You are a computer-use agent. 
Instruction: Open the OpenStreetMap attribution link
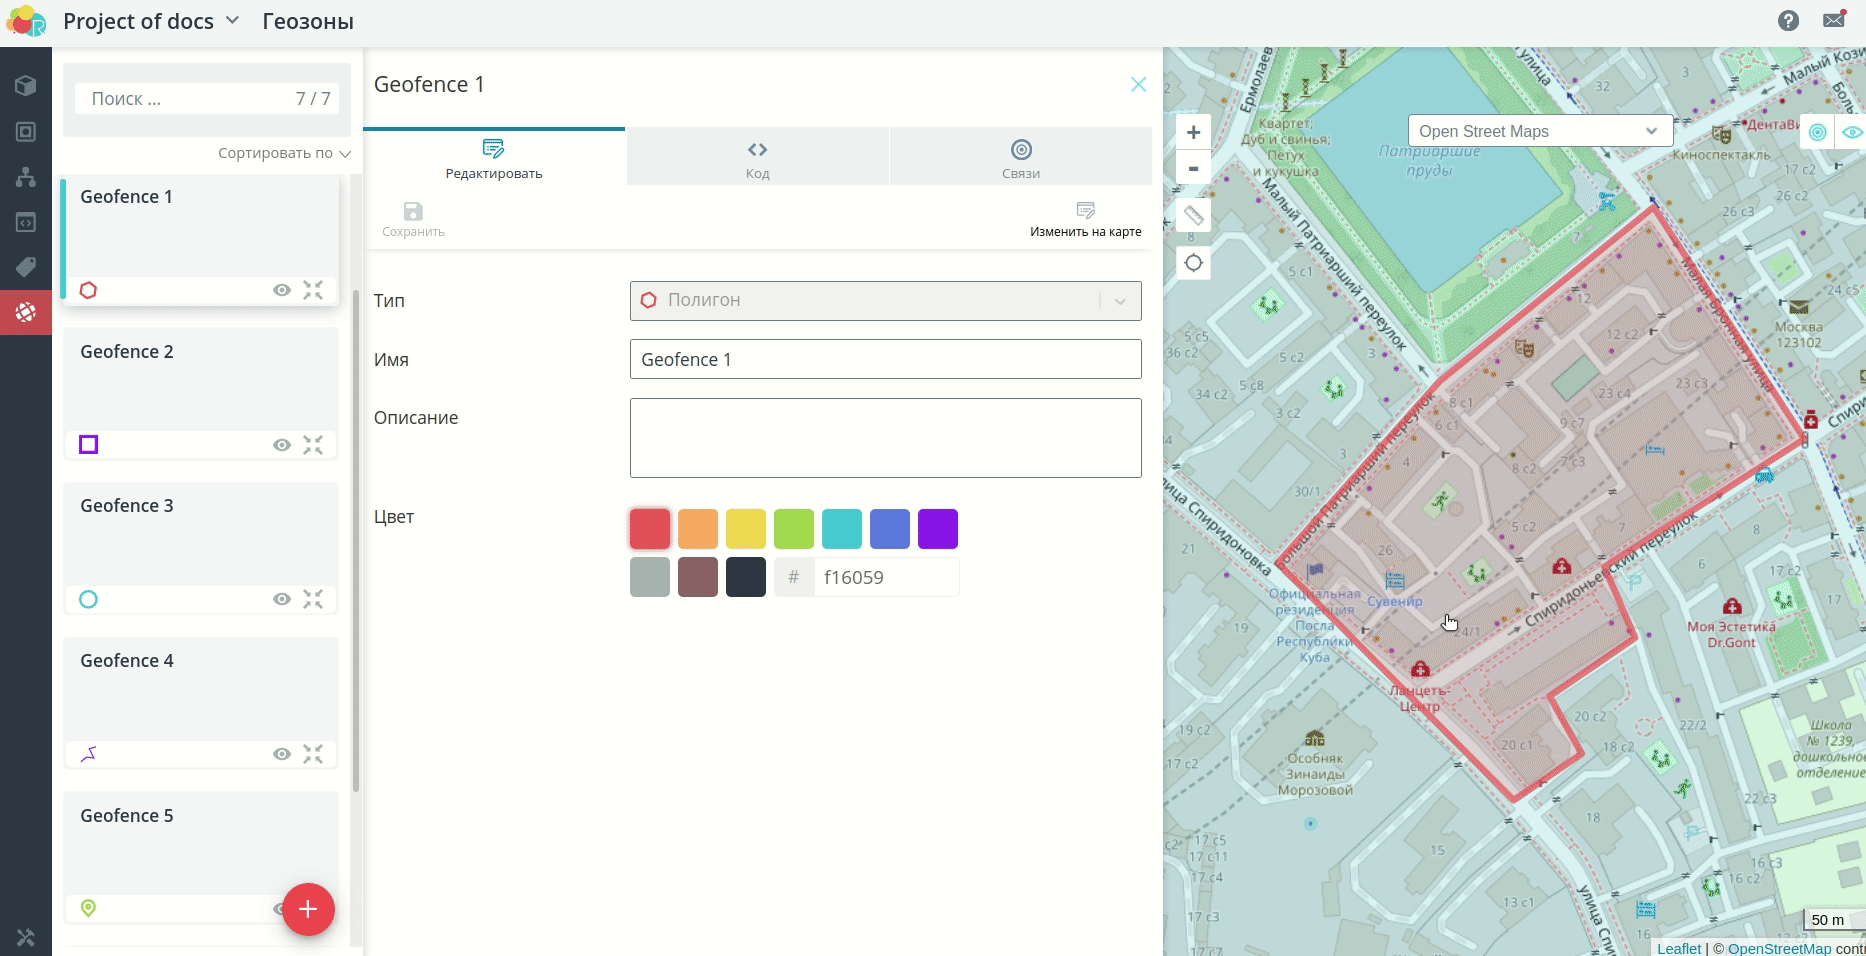[x=1779, y=948]
